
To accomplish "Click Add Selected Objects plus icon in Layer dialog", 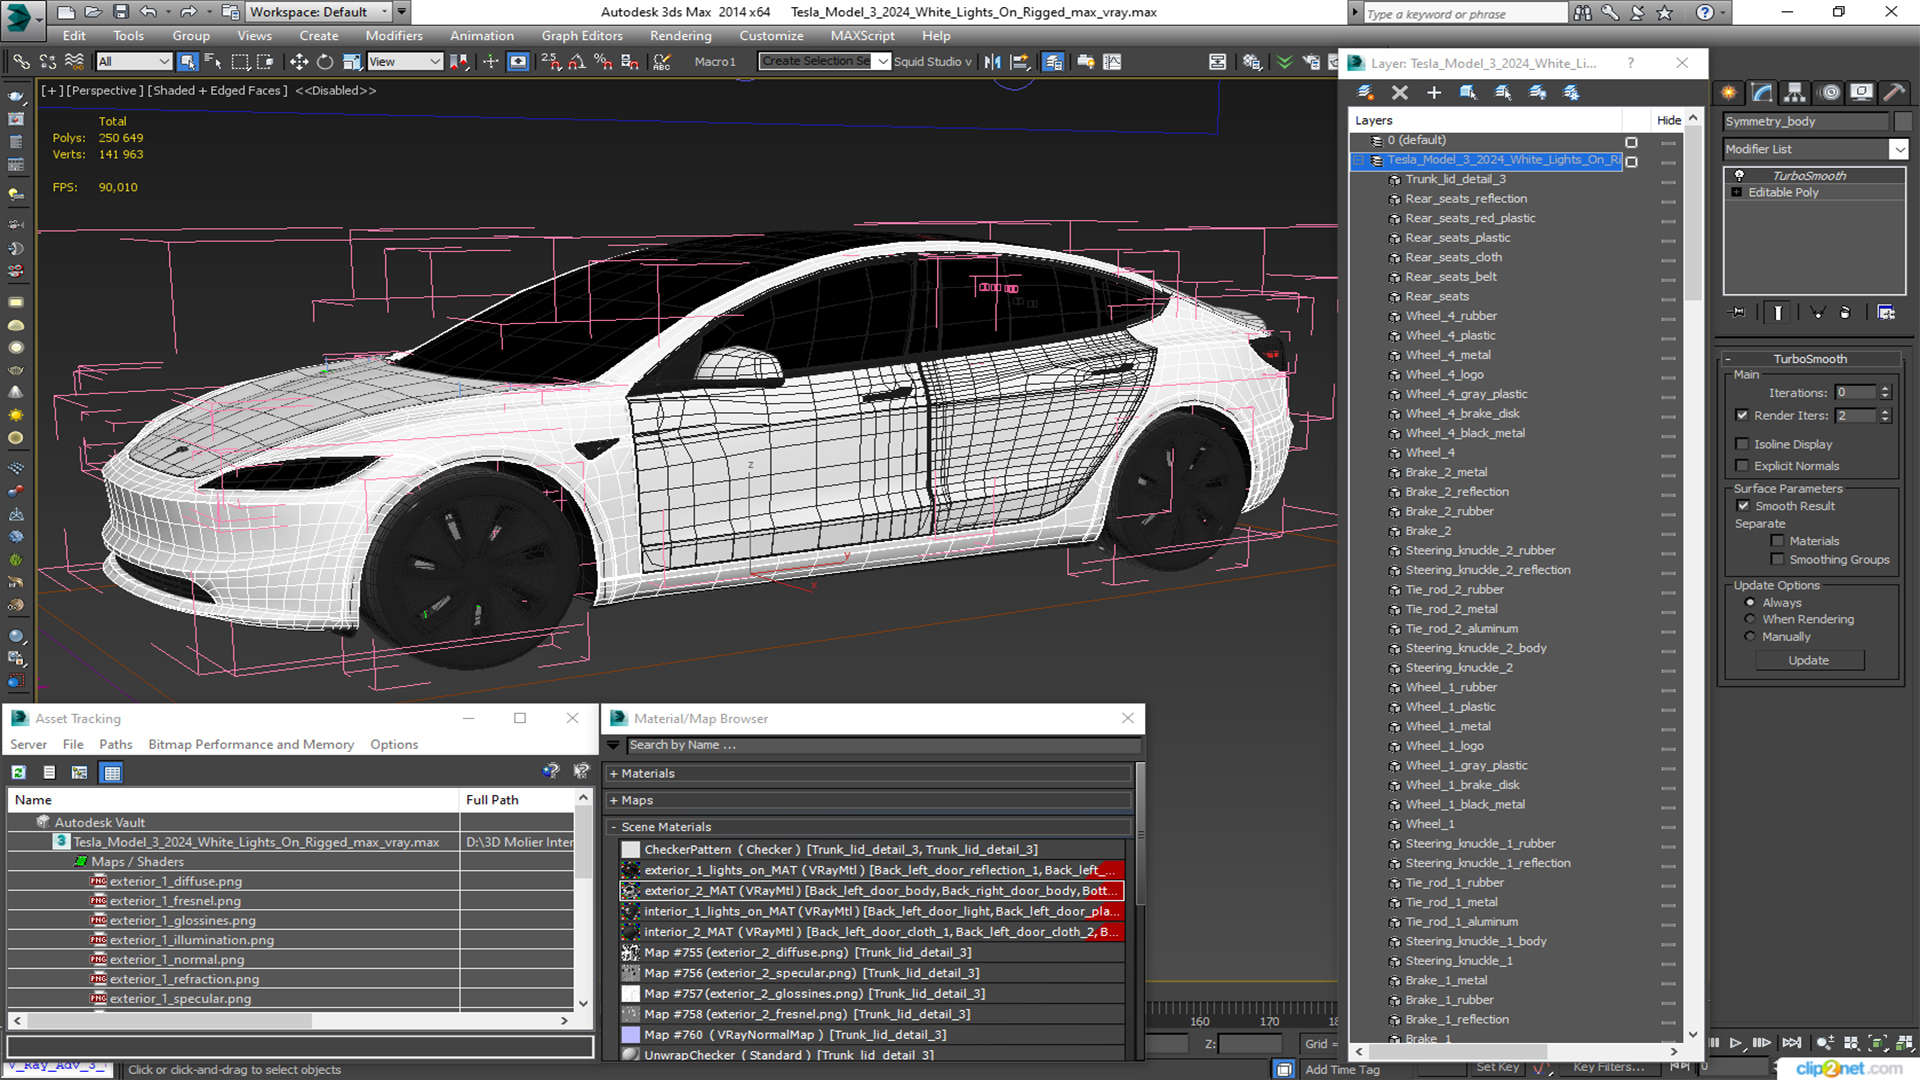I will 1434,93.
